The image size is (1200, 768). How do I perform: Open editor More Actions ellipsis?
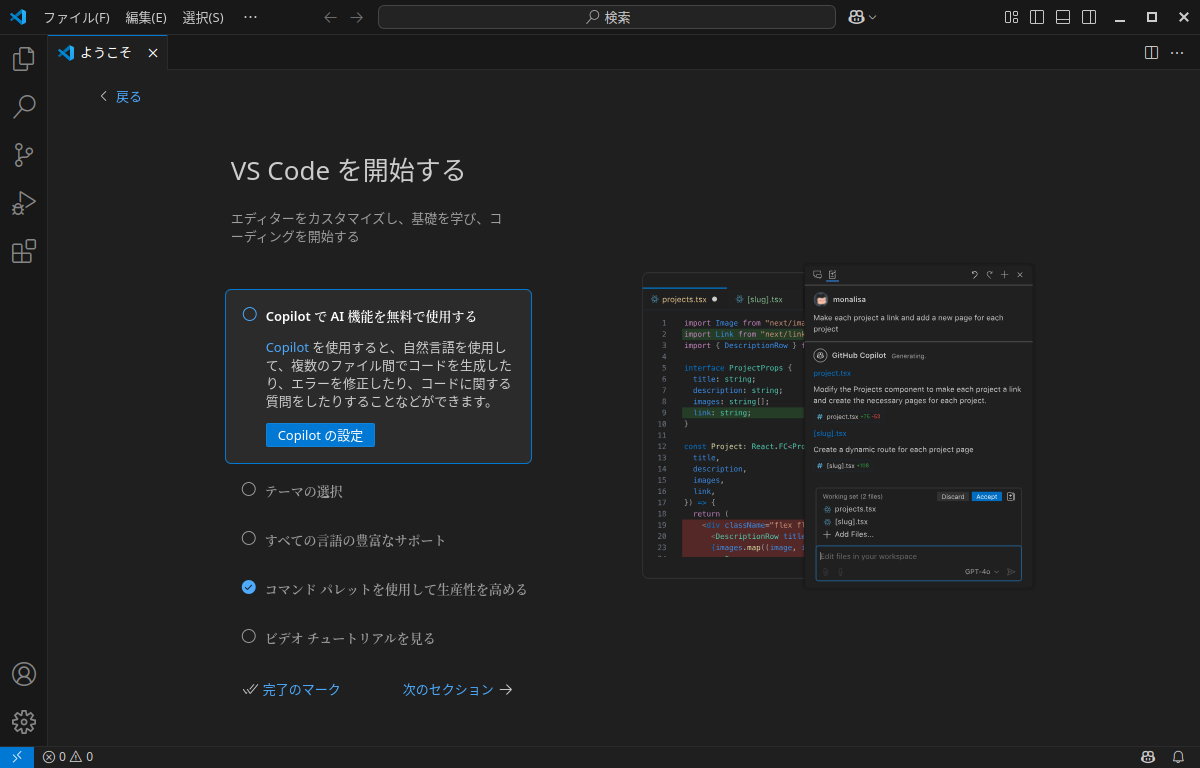pyautogui.click(x=1177, y=52)
